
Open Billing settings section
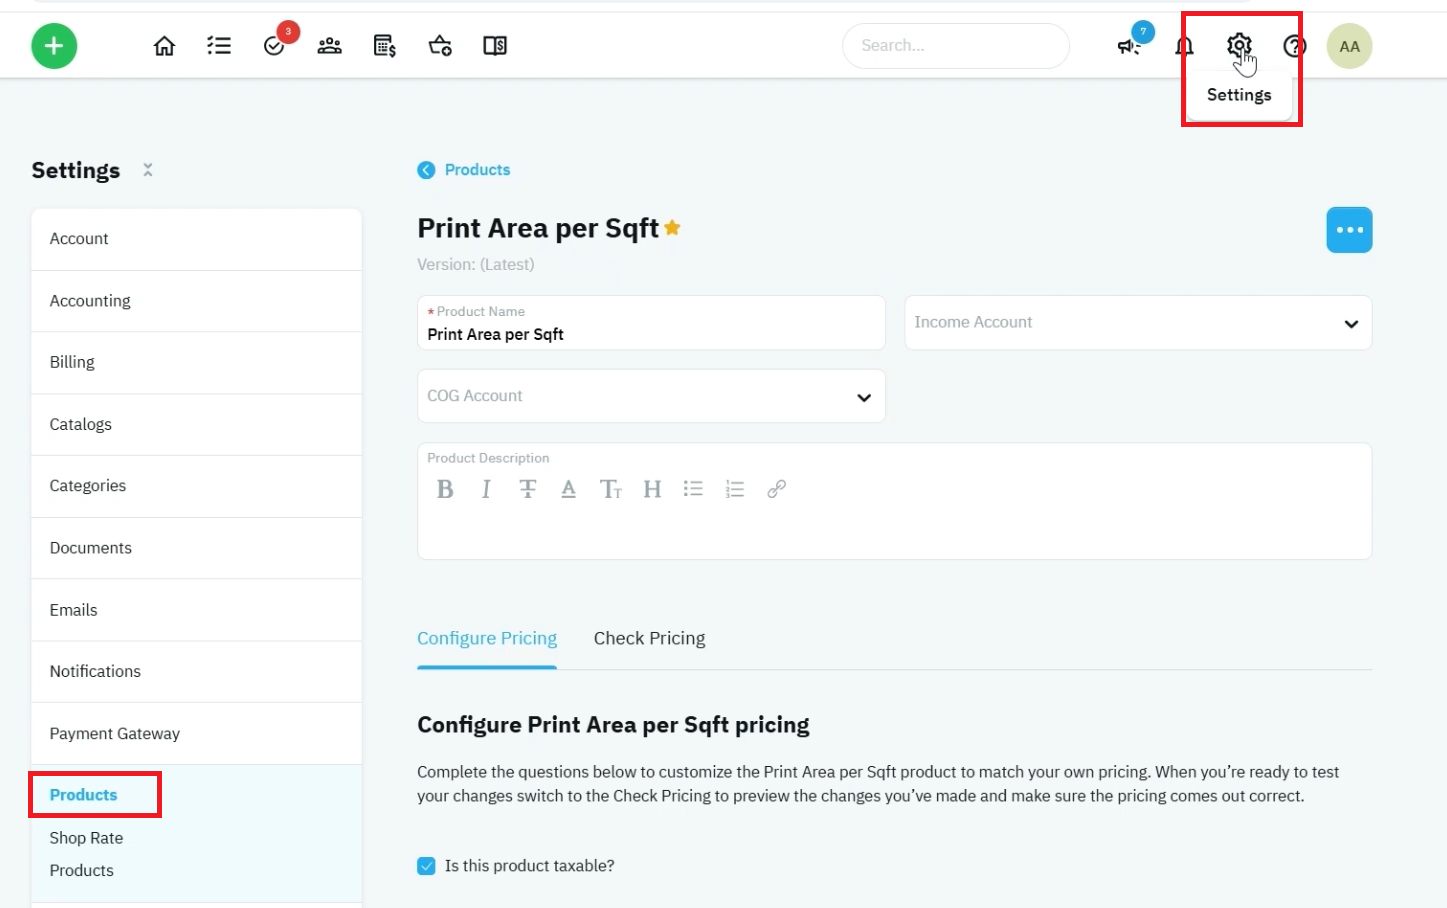tap(196, 362)
